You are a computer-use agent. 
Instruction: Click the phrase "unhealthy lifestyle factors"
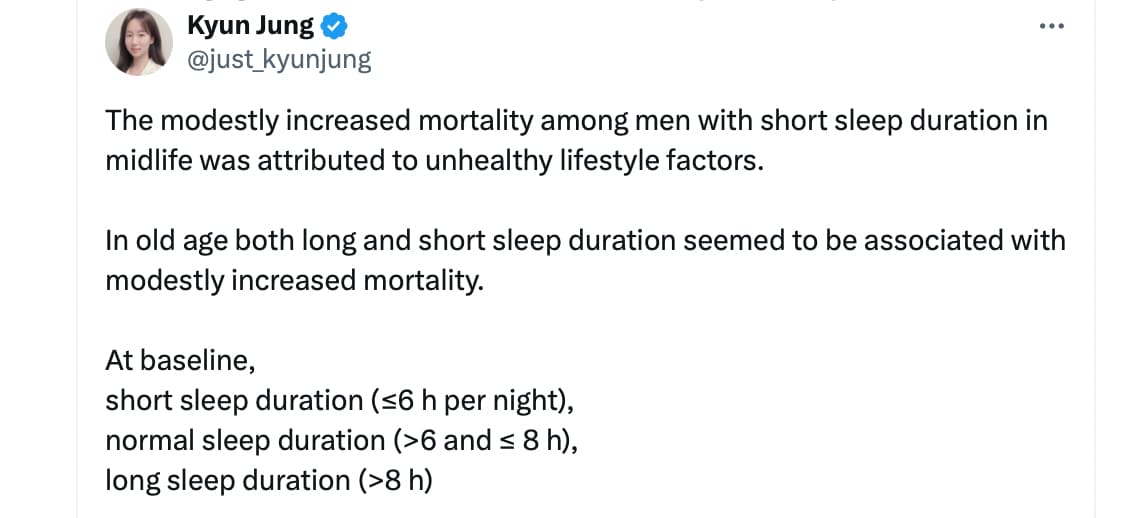coord(592,161)
